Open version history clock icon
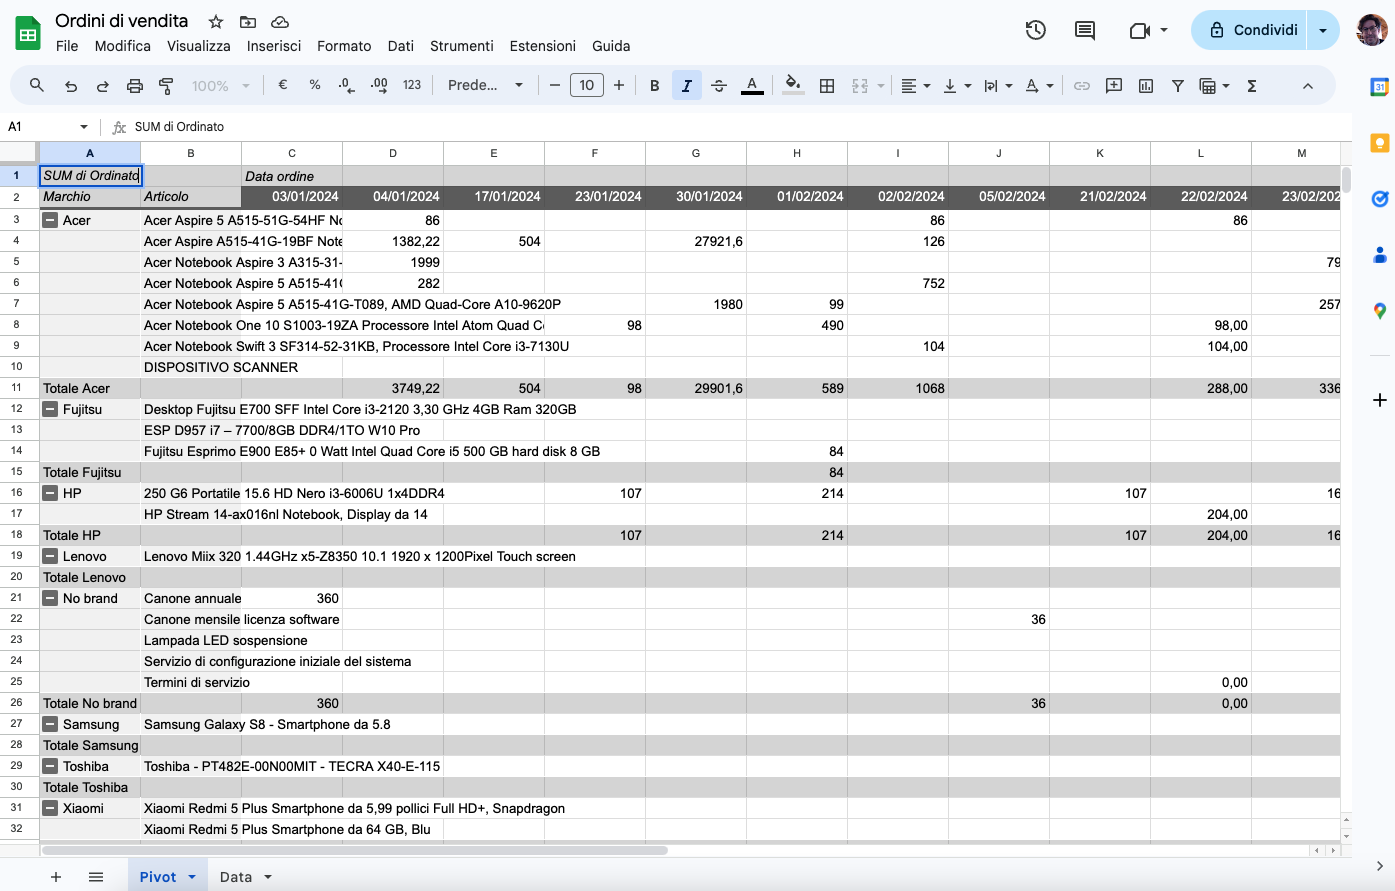The width and height of the screenshot is (1395, 891). pos(1036,30)
